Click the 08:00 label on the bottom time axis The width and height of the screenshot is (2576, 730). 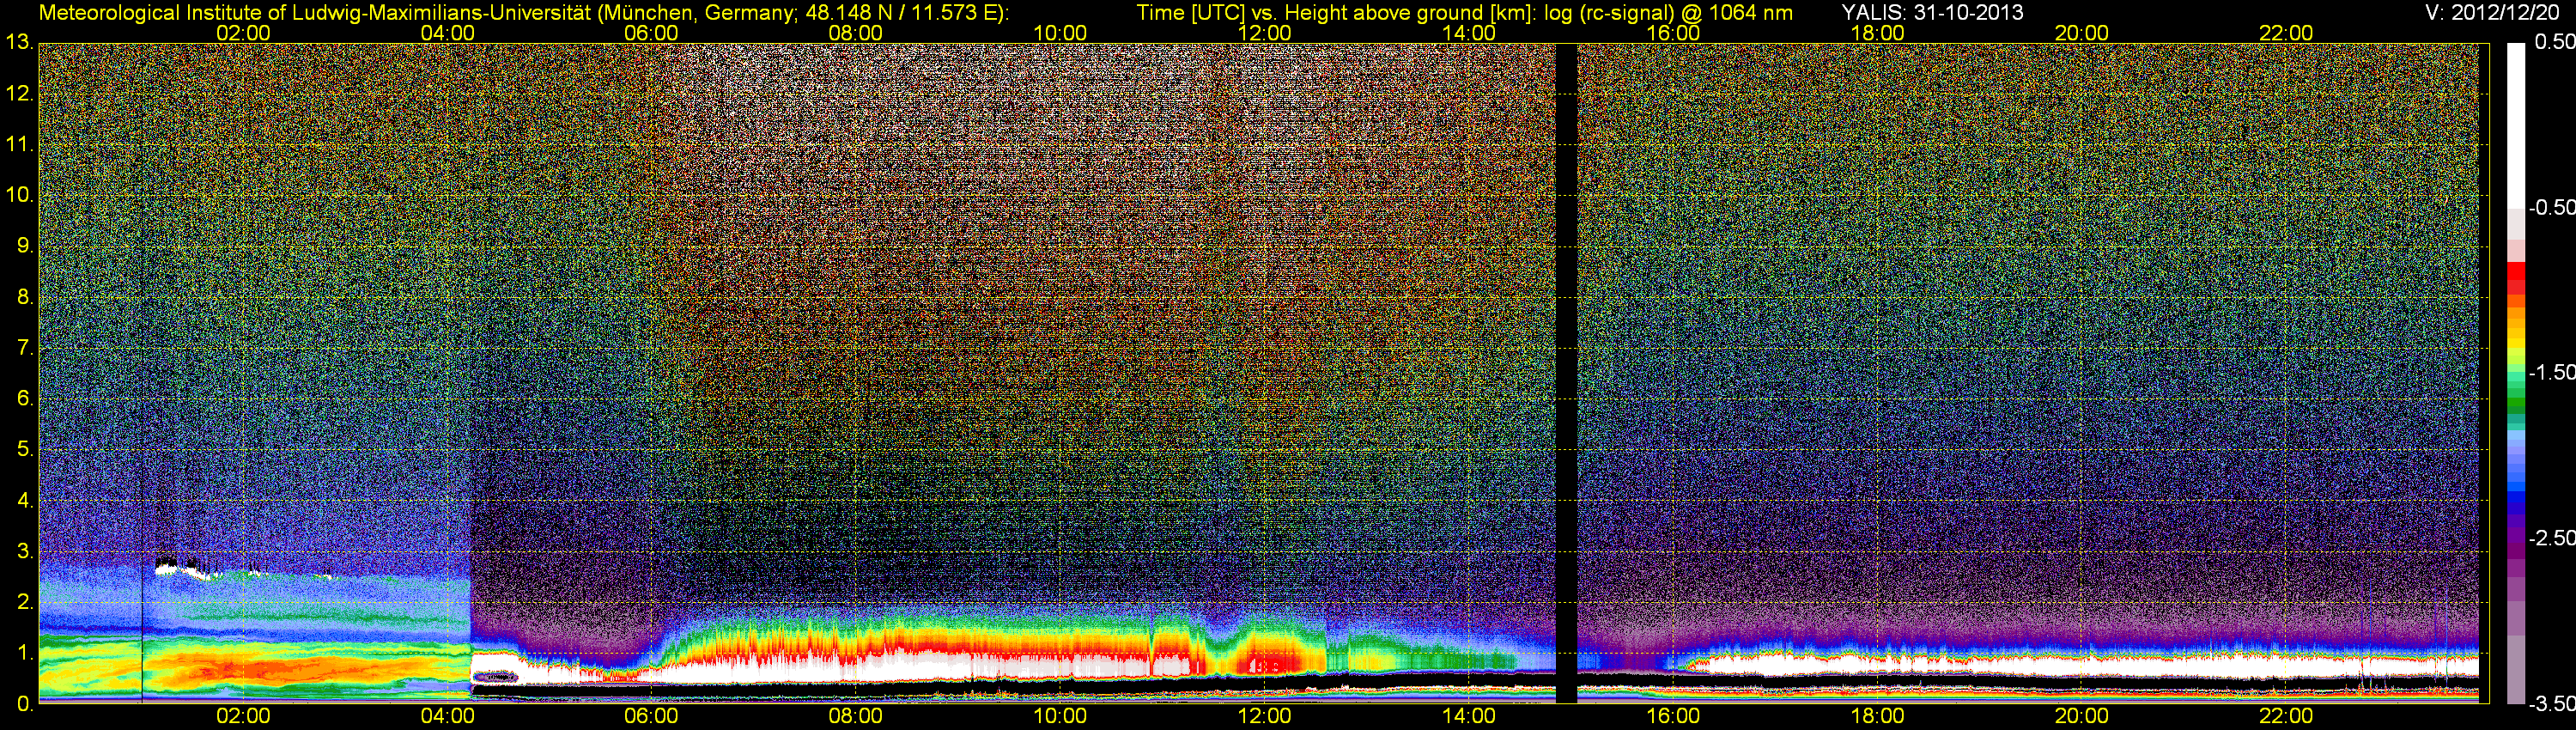coord(855,716)
